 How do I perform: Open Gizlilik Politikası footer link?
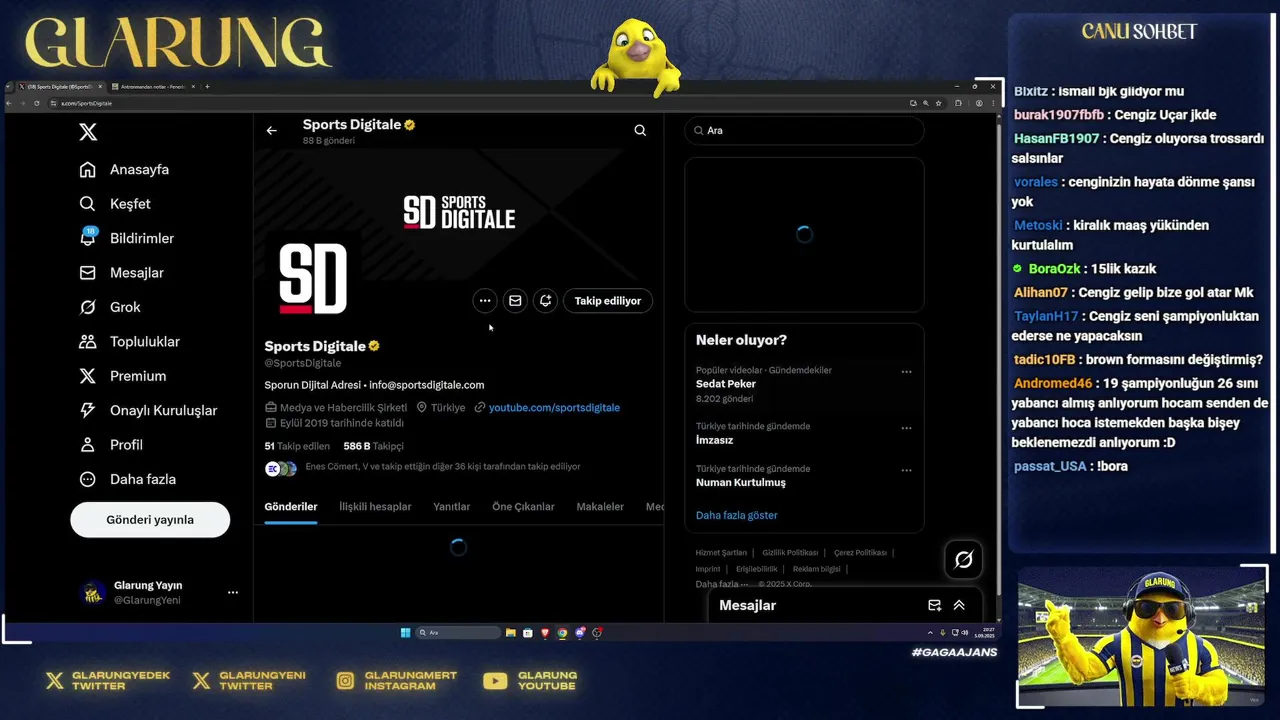pos(790,553)
